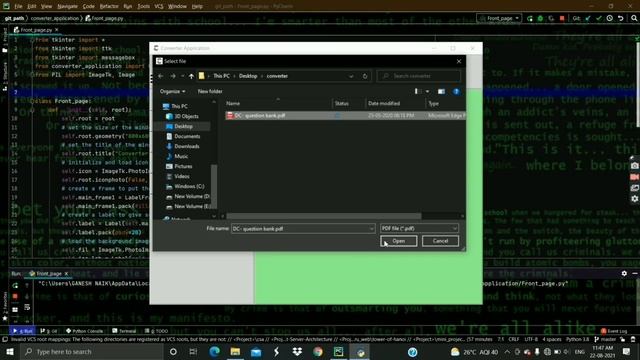The width and height of the screenshot is (640, 360).
Task: Select Downloads in navigation pane
Action: (187, 147)
